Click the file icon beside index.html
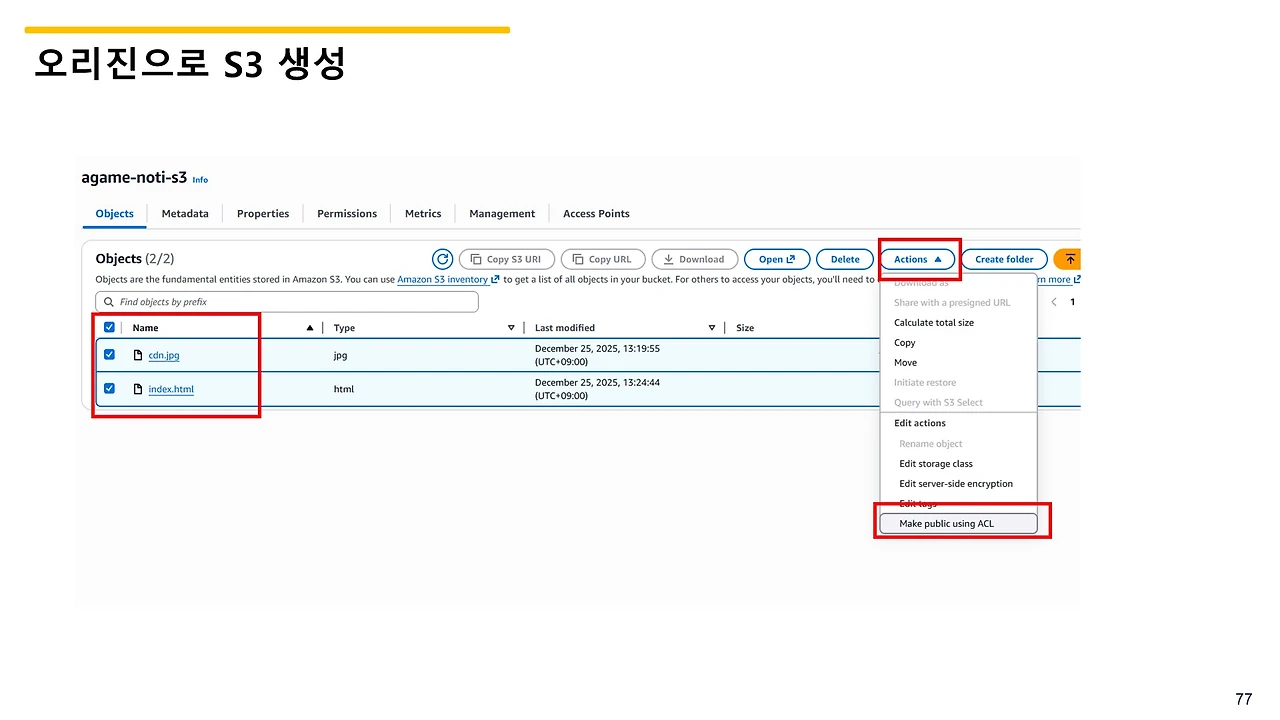1280x720 pixels. coord(138,389)
